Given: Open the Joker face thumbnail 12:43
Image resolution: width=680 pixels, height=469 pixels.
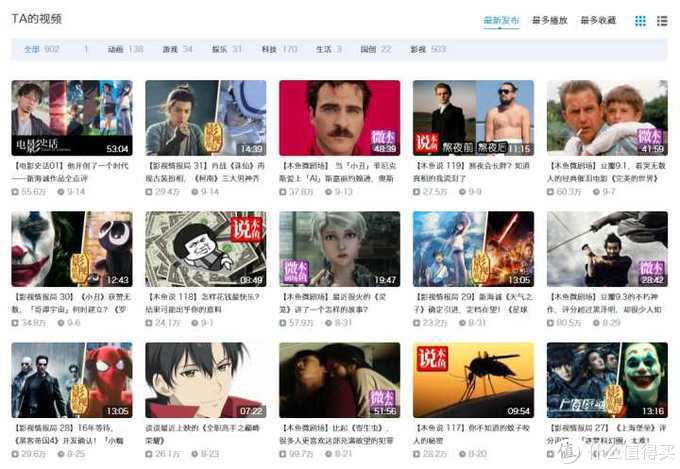Looking at the screenshot, I should click(x=72, y=249).
